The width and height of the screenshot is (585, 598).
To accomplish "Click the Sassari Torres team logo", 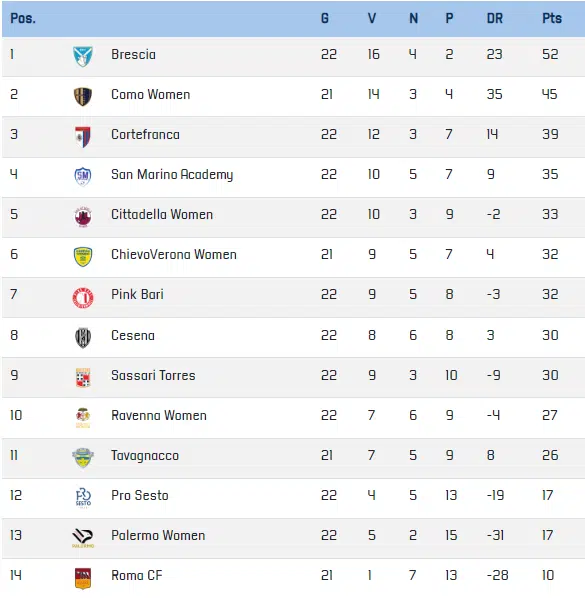I will point(83,378).
